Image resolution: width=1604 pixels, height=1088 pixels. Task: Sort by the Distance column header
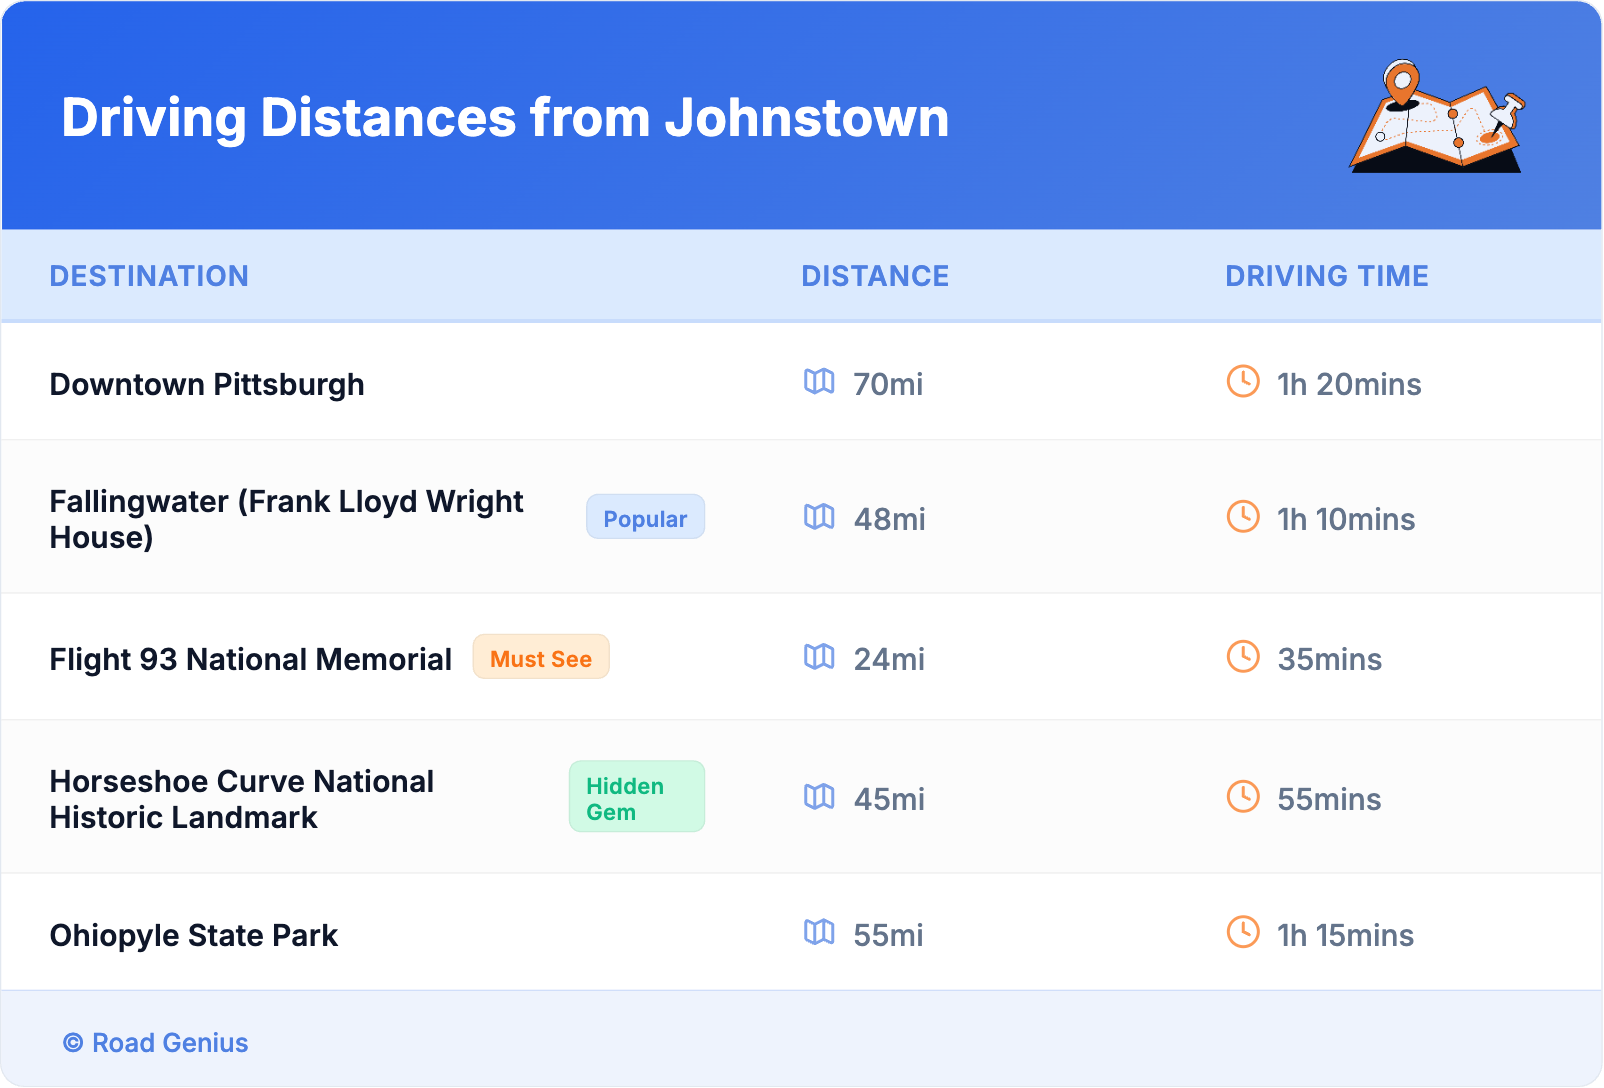pyautogui.click(x=875, y=276)
